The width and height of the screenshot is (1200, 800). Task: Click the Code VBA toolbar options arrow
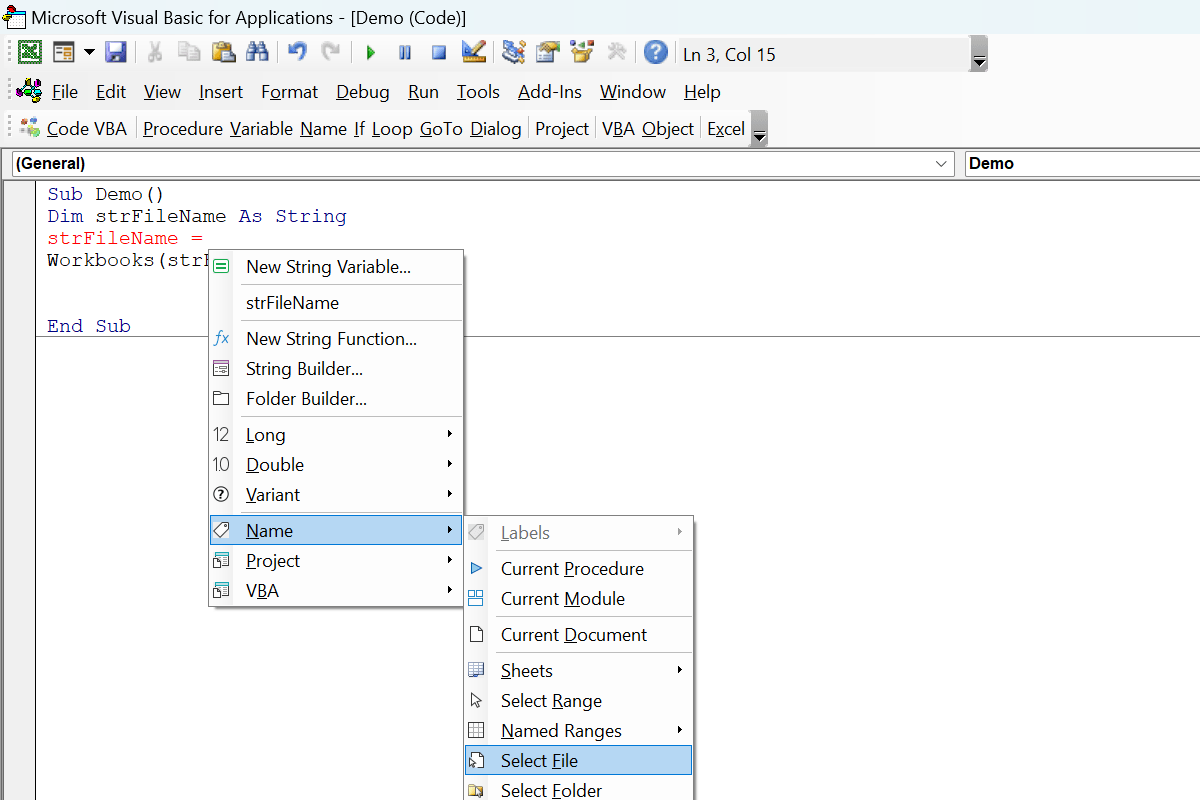pos(759,130)
